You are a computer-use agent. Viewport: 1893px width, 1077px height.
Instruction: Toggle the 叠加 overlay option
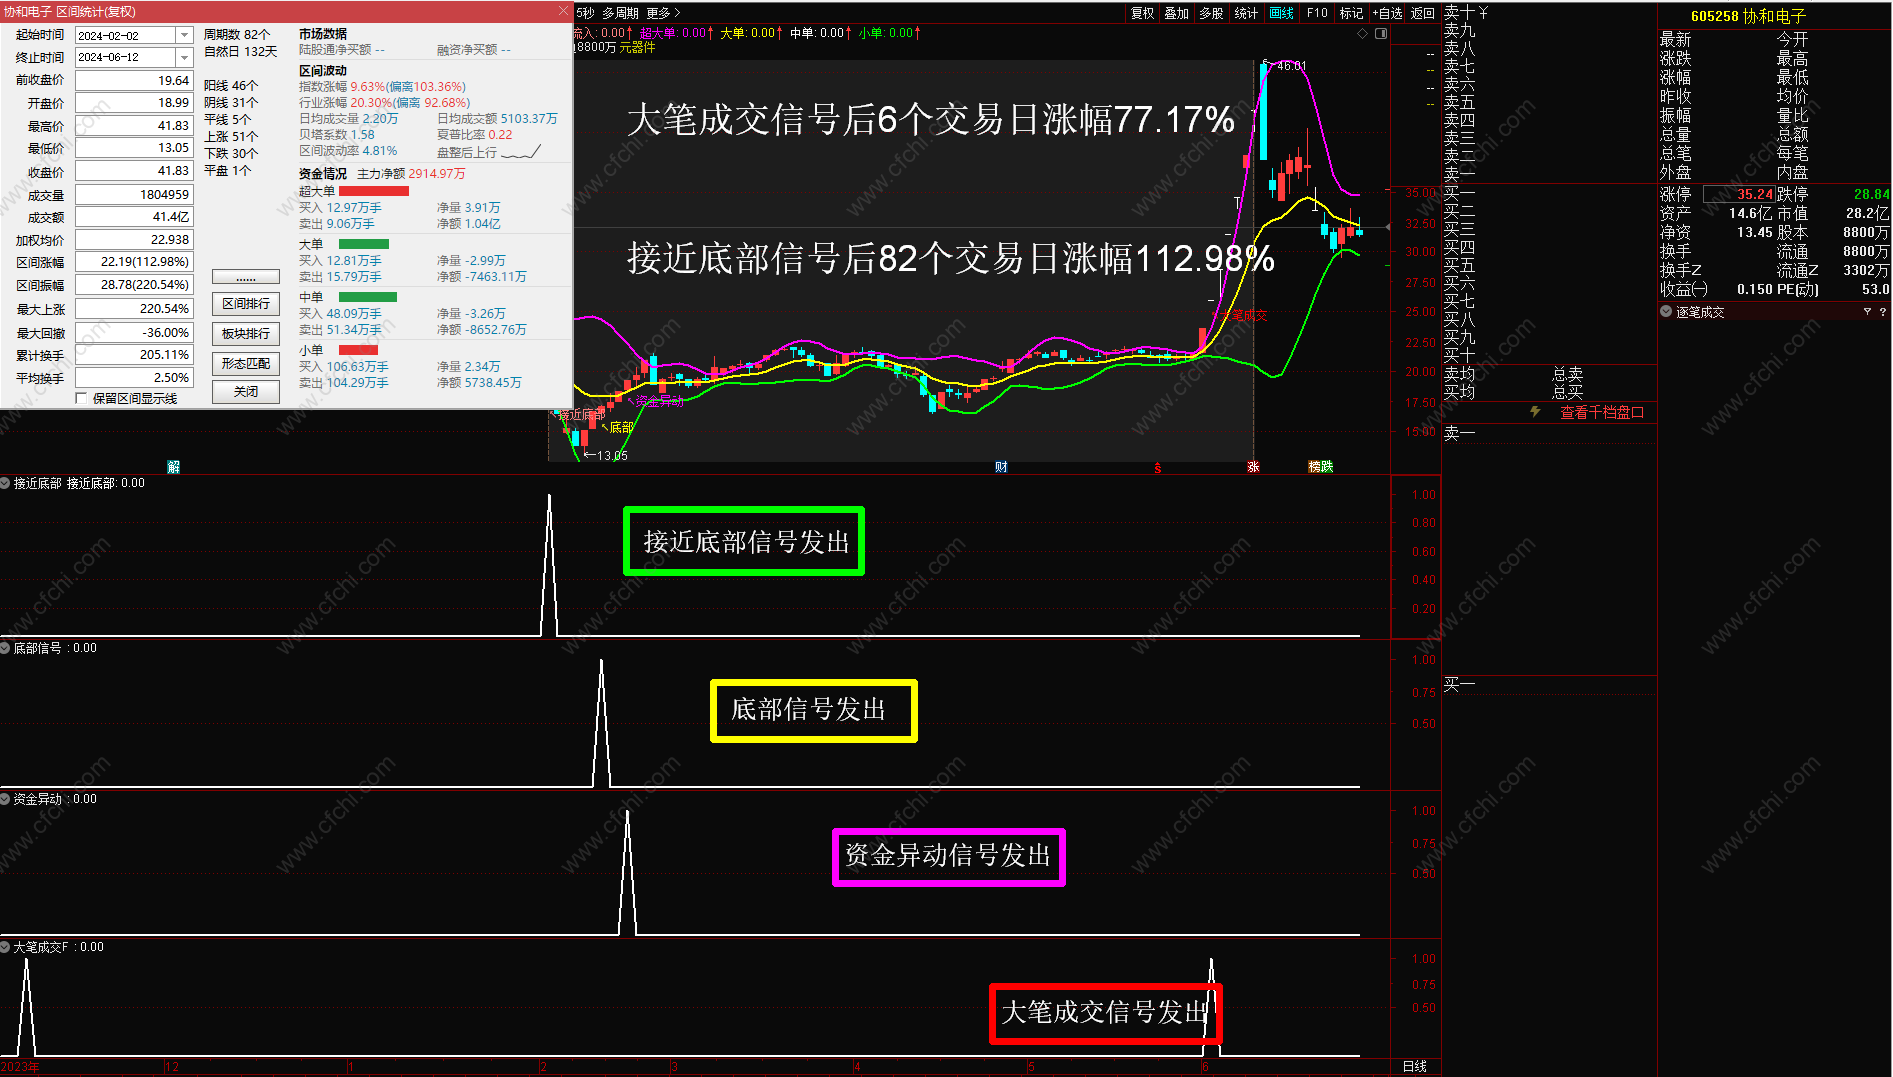tap(1177, 13)
